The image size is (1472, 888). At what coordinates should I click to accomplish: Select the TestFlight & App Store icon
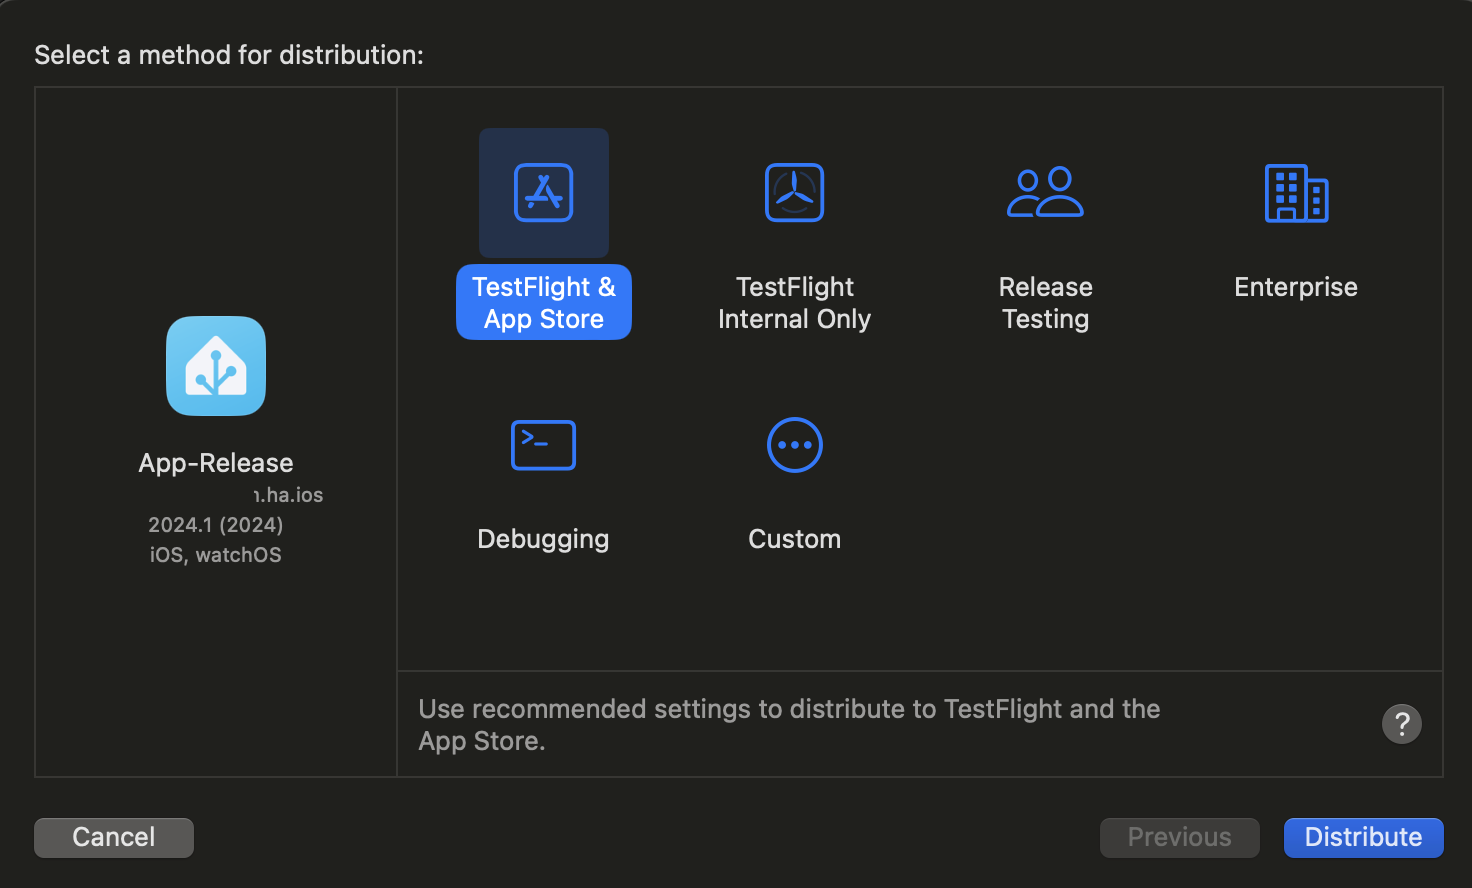coord(544,193)
